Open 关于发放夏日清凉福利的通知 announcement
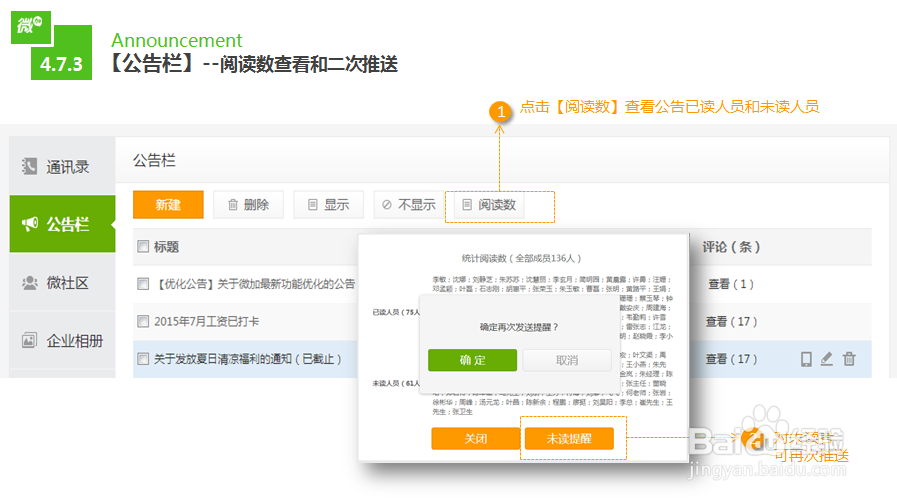 (248, 359)
